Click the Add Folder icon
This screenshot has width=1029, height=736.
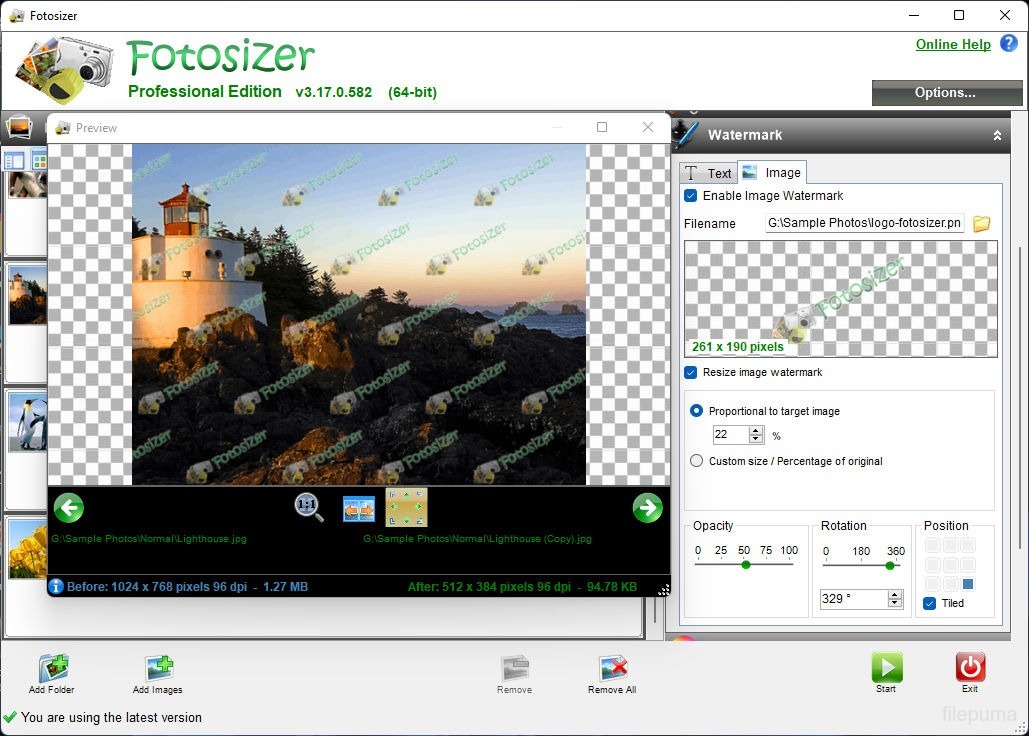(52, 669)
